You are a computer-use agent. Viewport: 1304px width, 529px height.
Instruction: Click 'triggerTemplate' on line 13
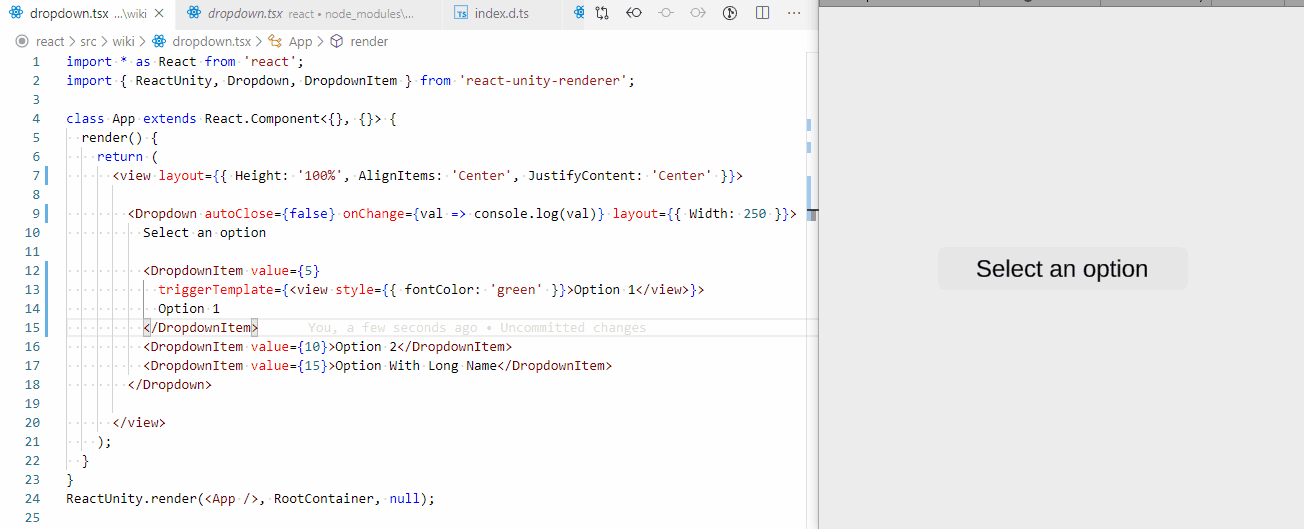tap(216, 290)
